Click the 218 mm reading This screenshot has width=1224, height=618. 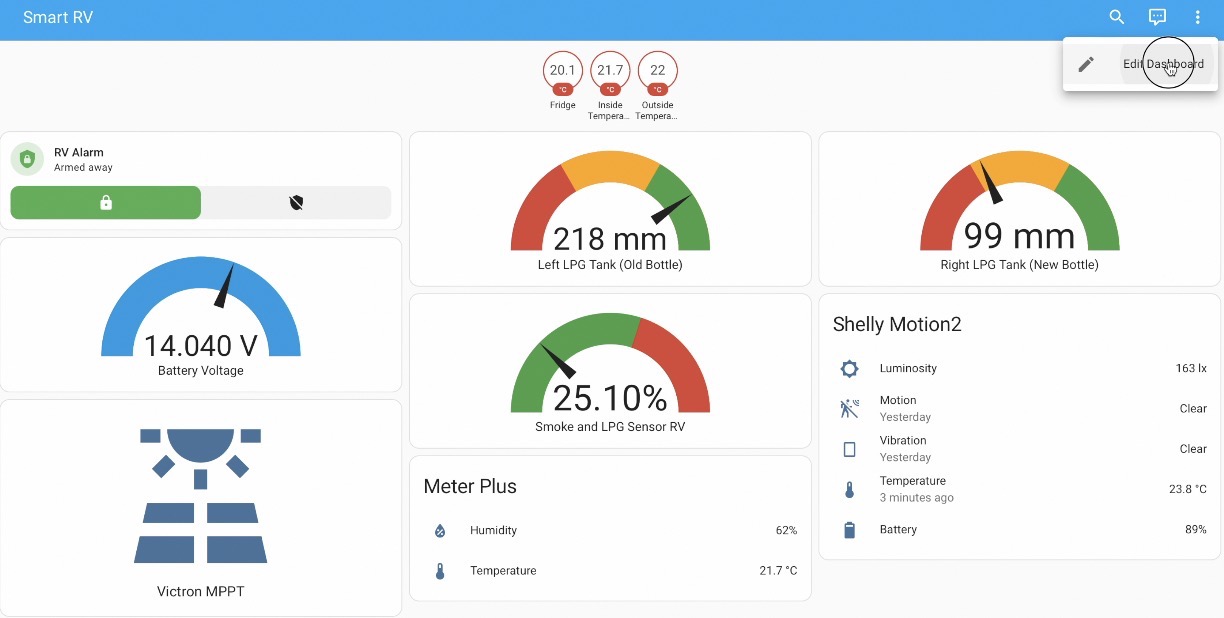(x=610, y=239)
